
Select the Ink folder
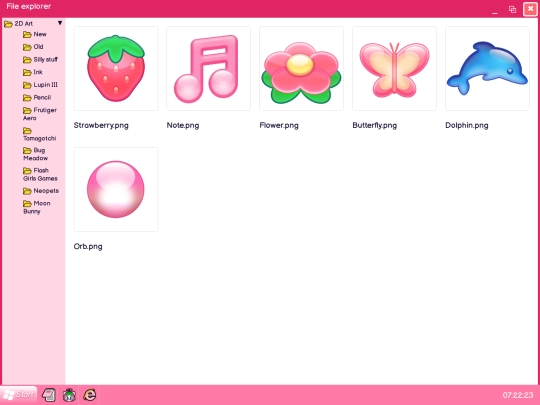click(x=33, y=72)
